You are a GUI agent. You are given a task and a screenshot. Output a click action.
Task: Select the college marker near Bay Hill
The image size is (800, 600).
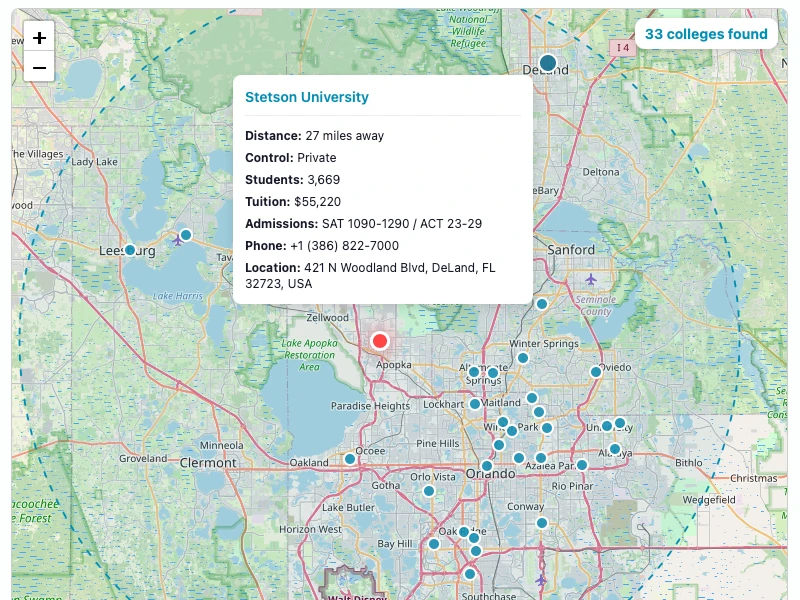click(434, 544)
